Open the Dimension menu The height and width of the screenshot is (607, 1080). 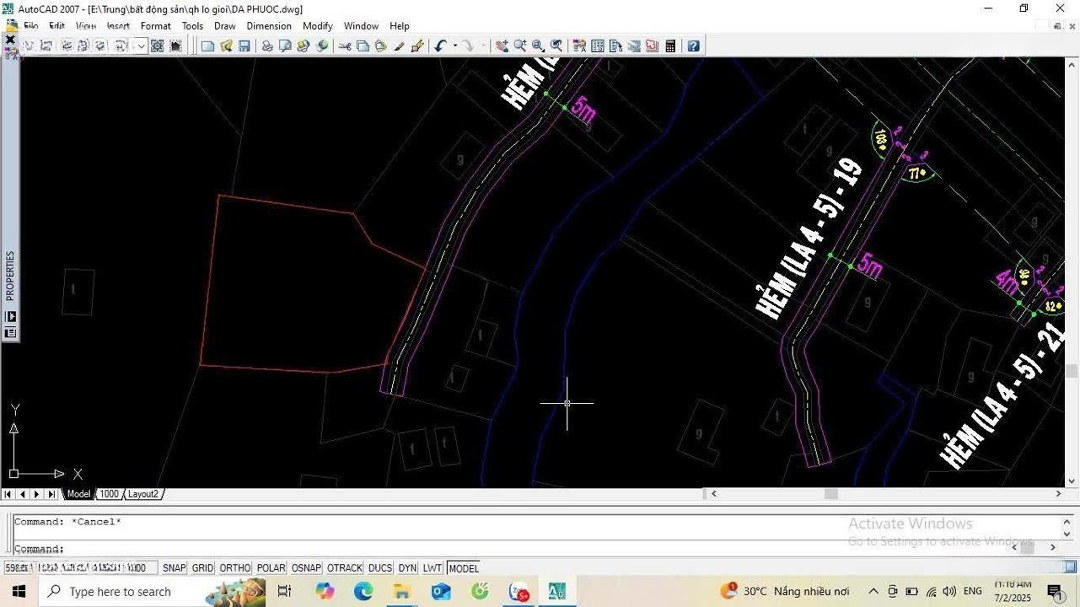pos(269,26)
